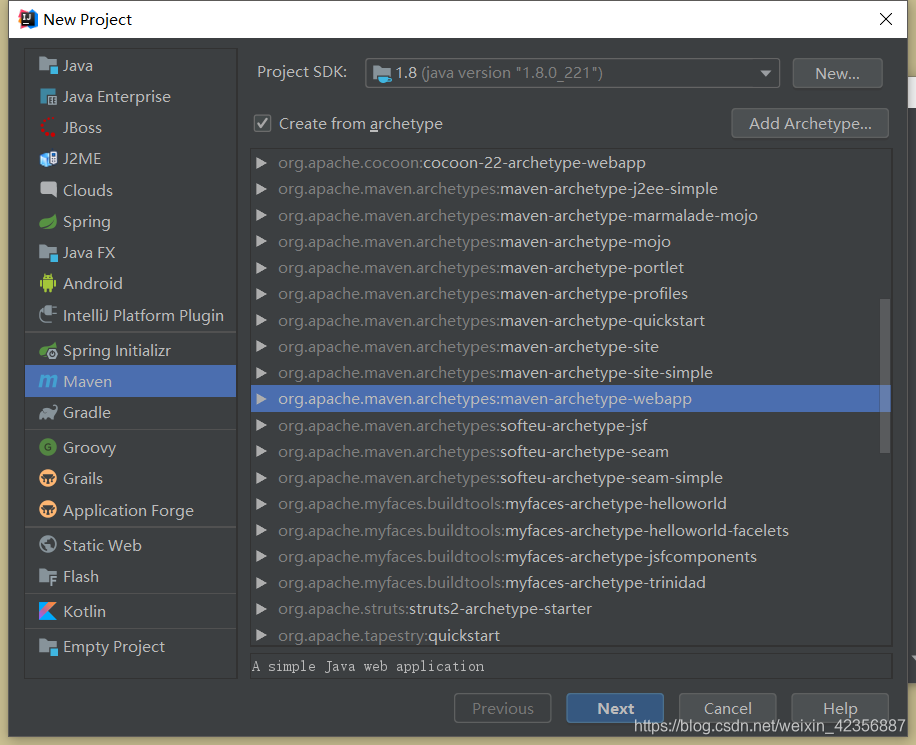Close the New Project dialog

pos(886,19)
